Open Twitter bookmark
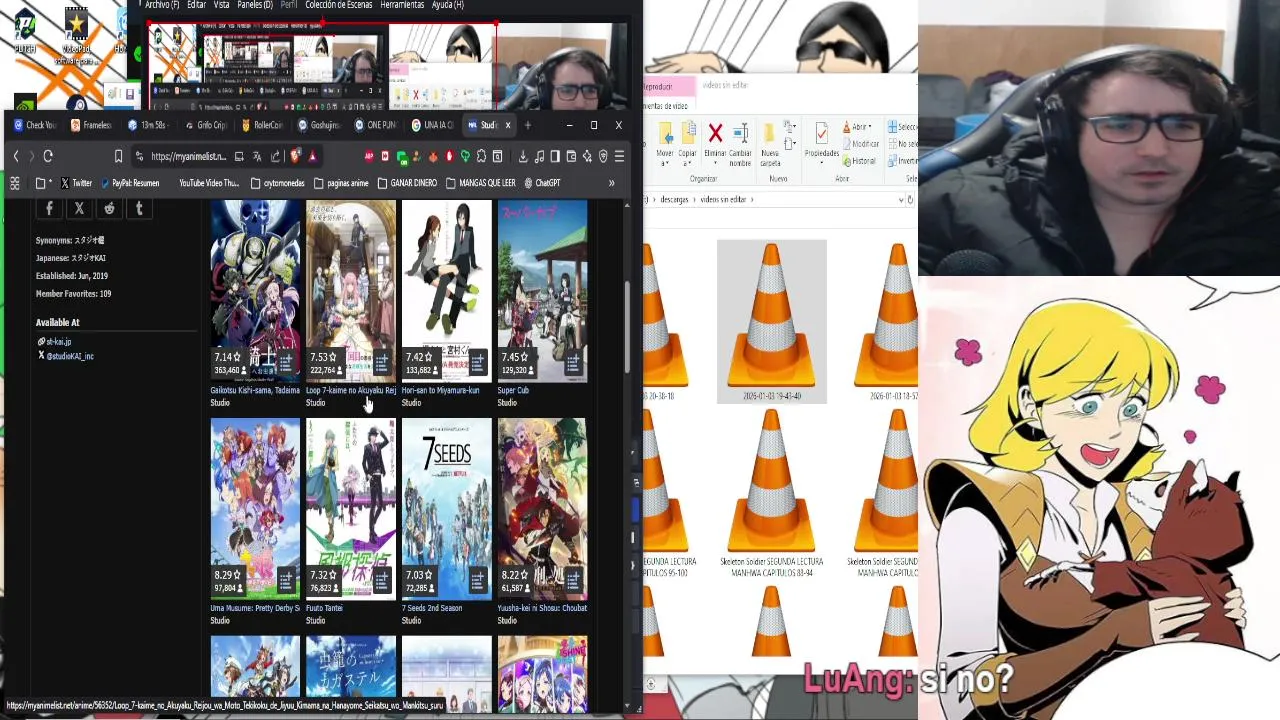 coord(76,183)
